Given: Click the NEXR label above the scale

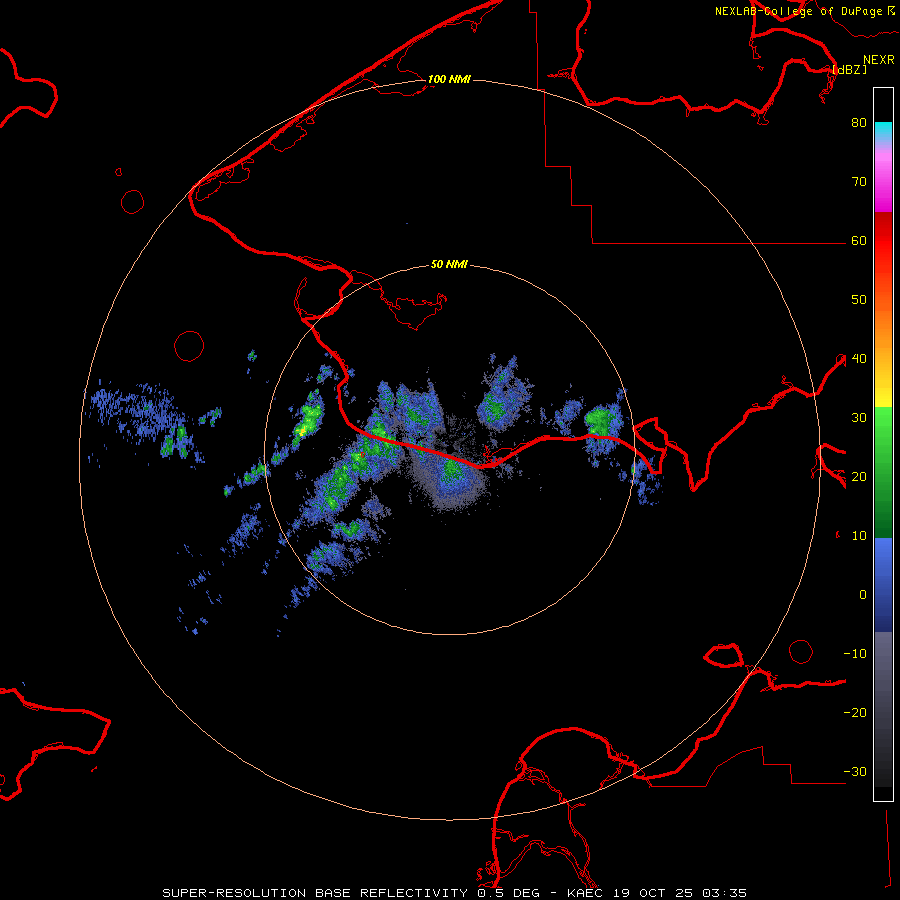Looking at the screenshot, I should click(878, 60).
